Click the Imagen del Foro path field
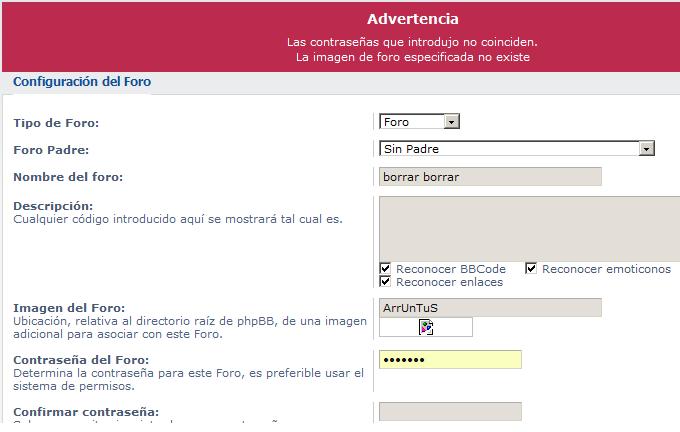Image resolution: width=680 pixels, height=432 pixels. 490,308
